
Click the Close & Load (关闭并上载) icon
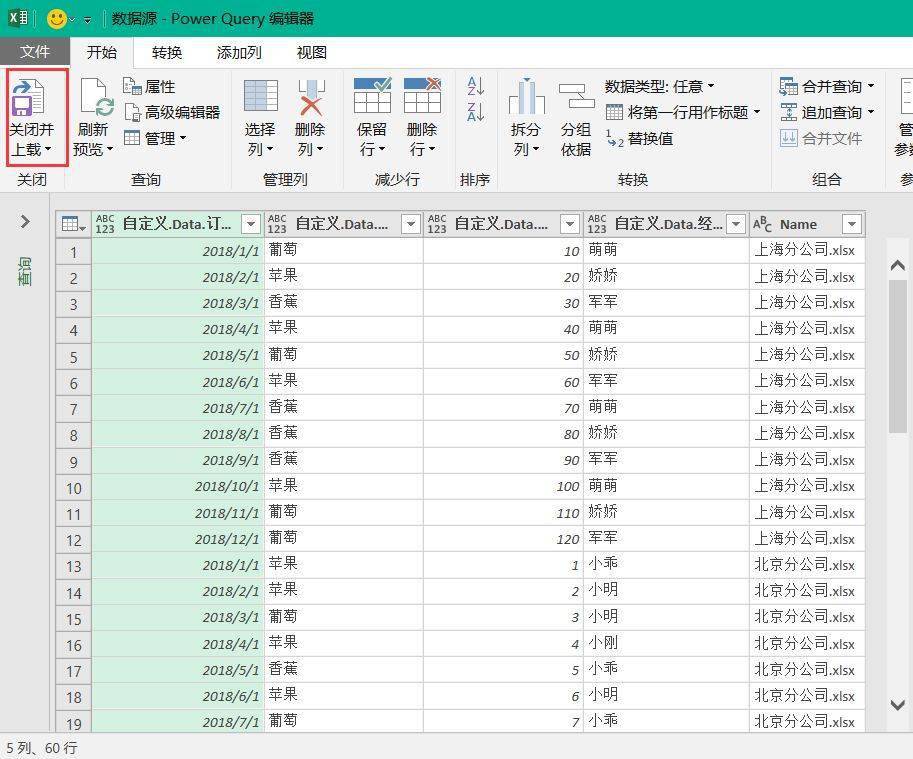(x=29, y=97)
